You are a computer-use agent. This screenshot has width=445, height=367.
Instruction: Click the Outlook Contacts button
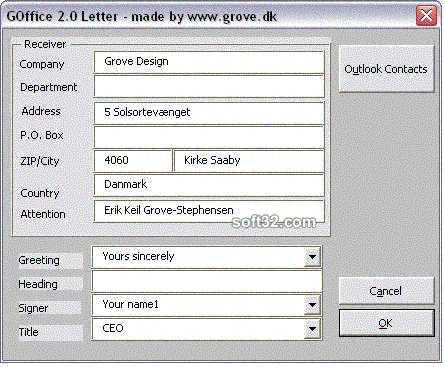point(386,69)
